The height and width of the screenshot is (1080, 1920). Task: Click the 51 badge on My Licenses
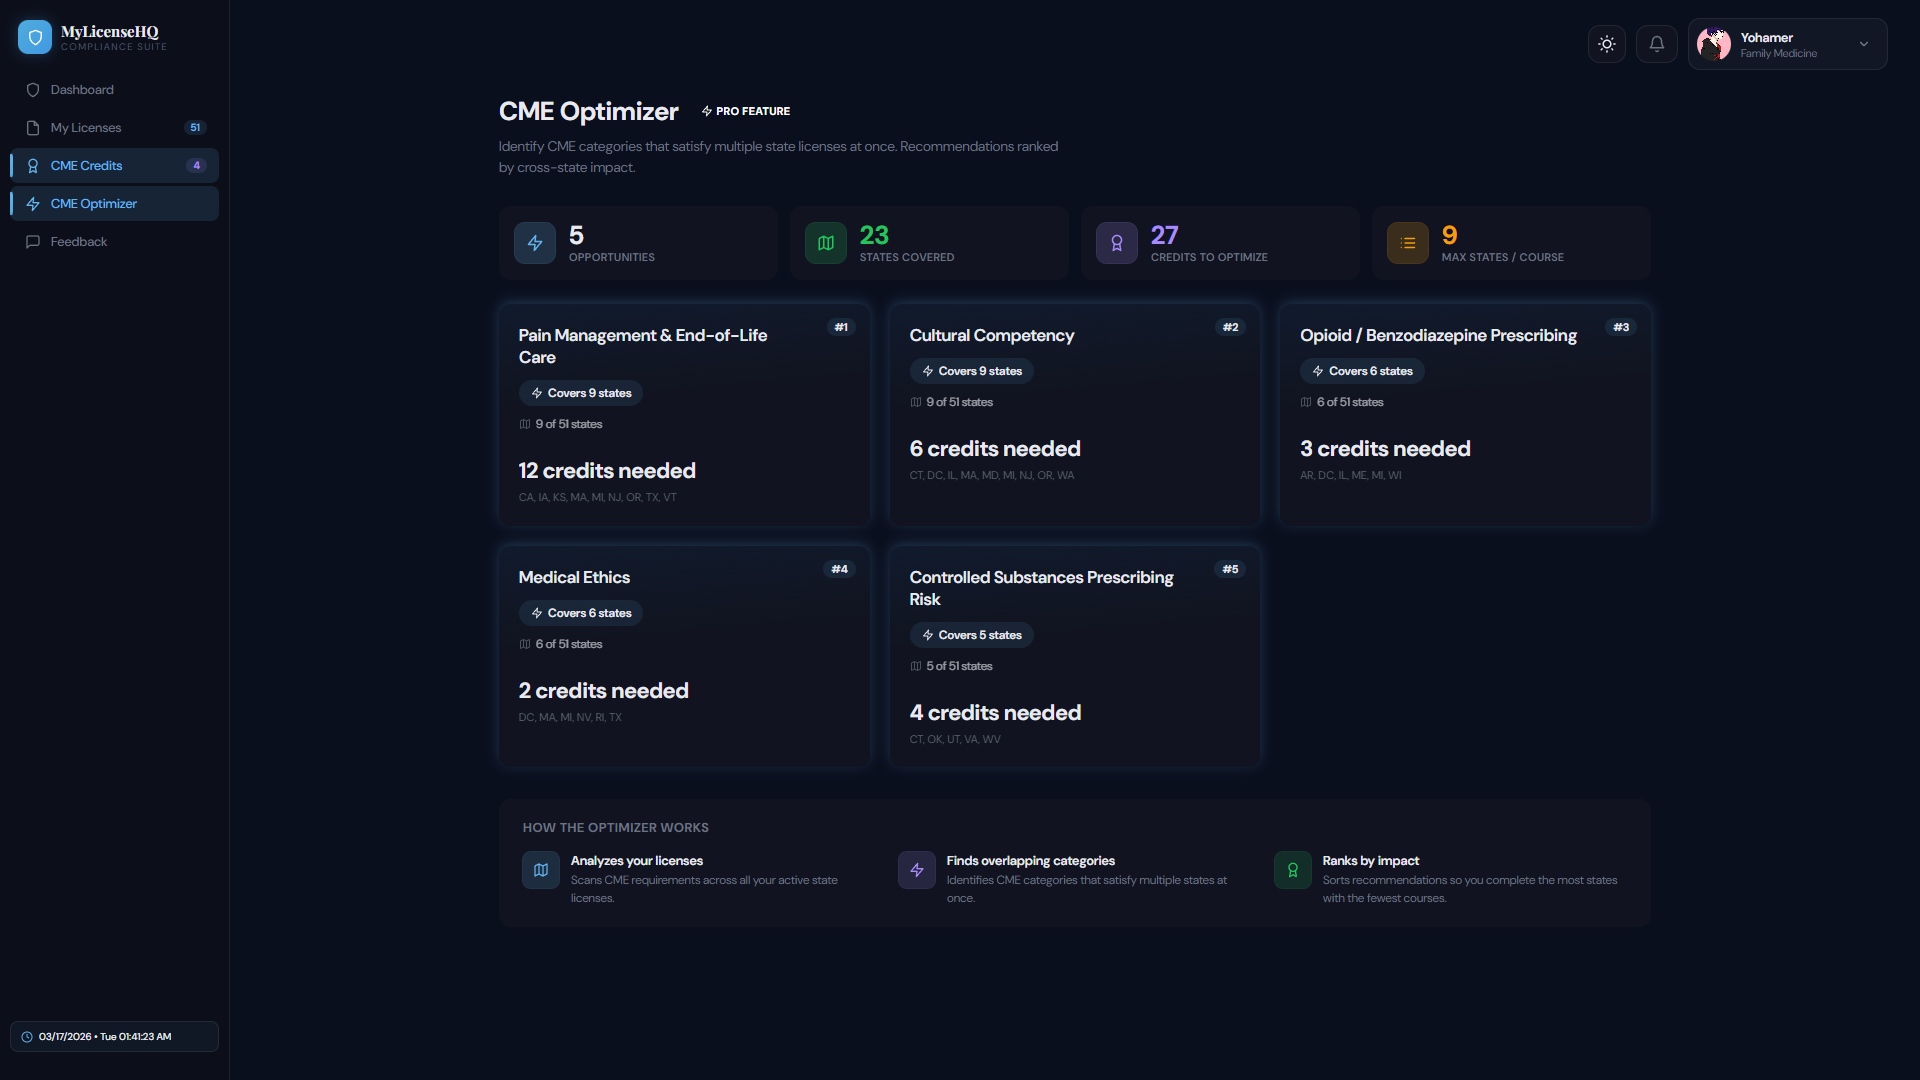pos(195,127)
